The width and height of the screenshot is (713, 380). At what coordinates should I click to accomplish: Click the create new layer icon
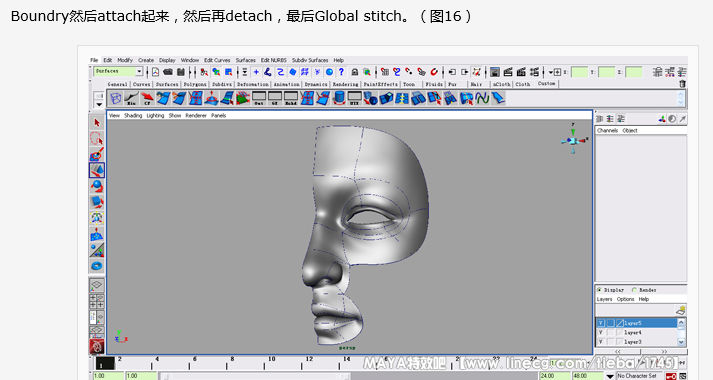click(x=681, y=310)
